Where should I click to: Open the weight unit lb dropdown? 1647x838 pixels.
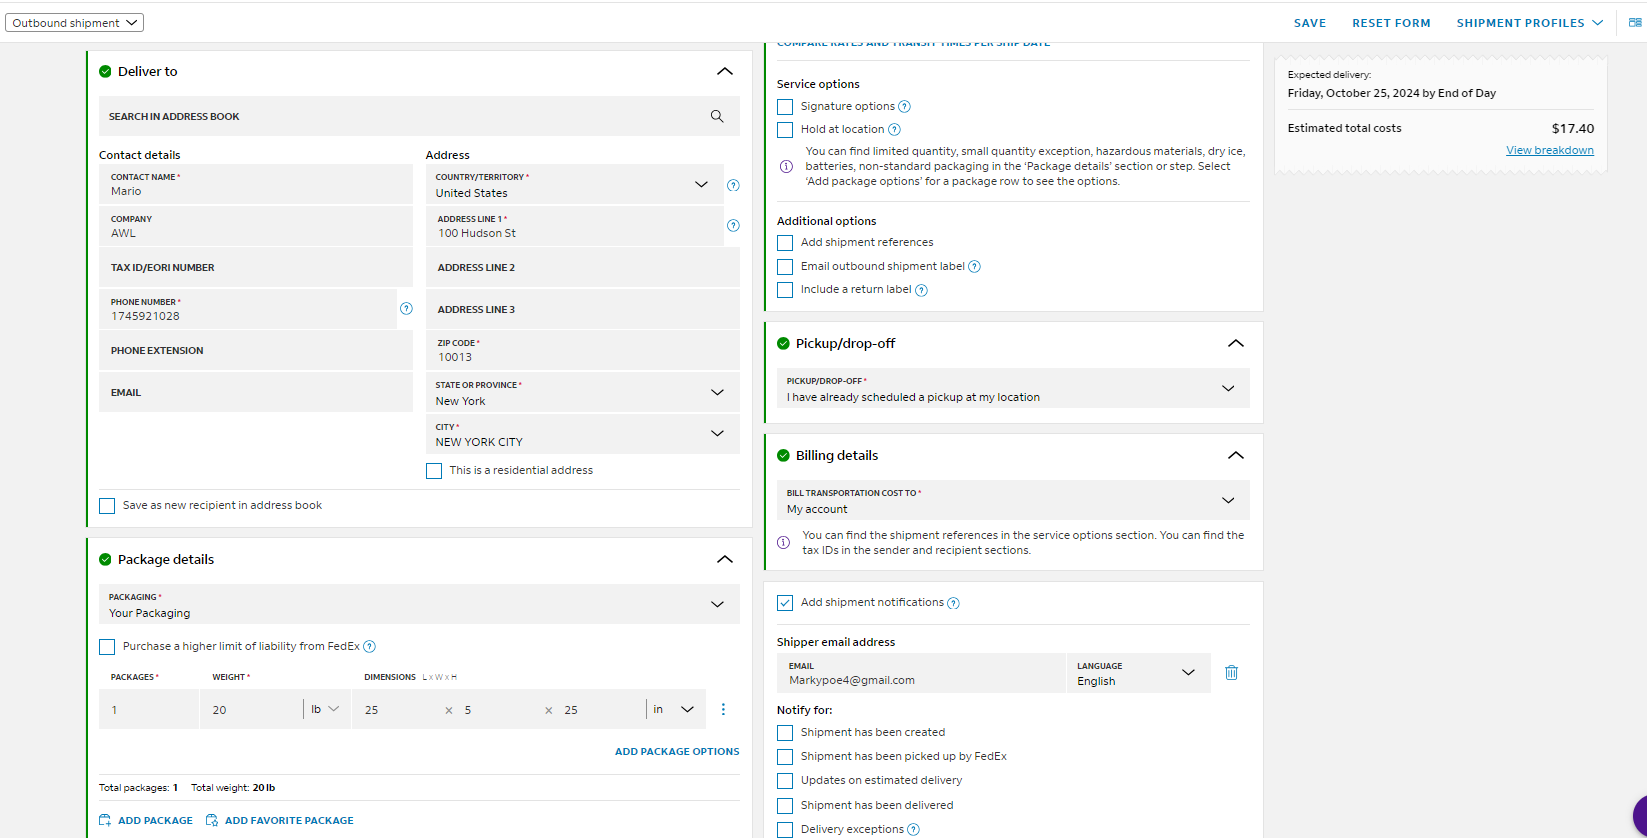(325, 709)
